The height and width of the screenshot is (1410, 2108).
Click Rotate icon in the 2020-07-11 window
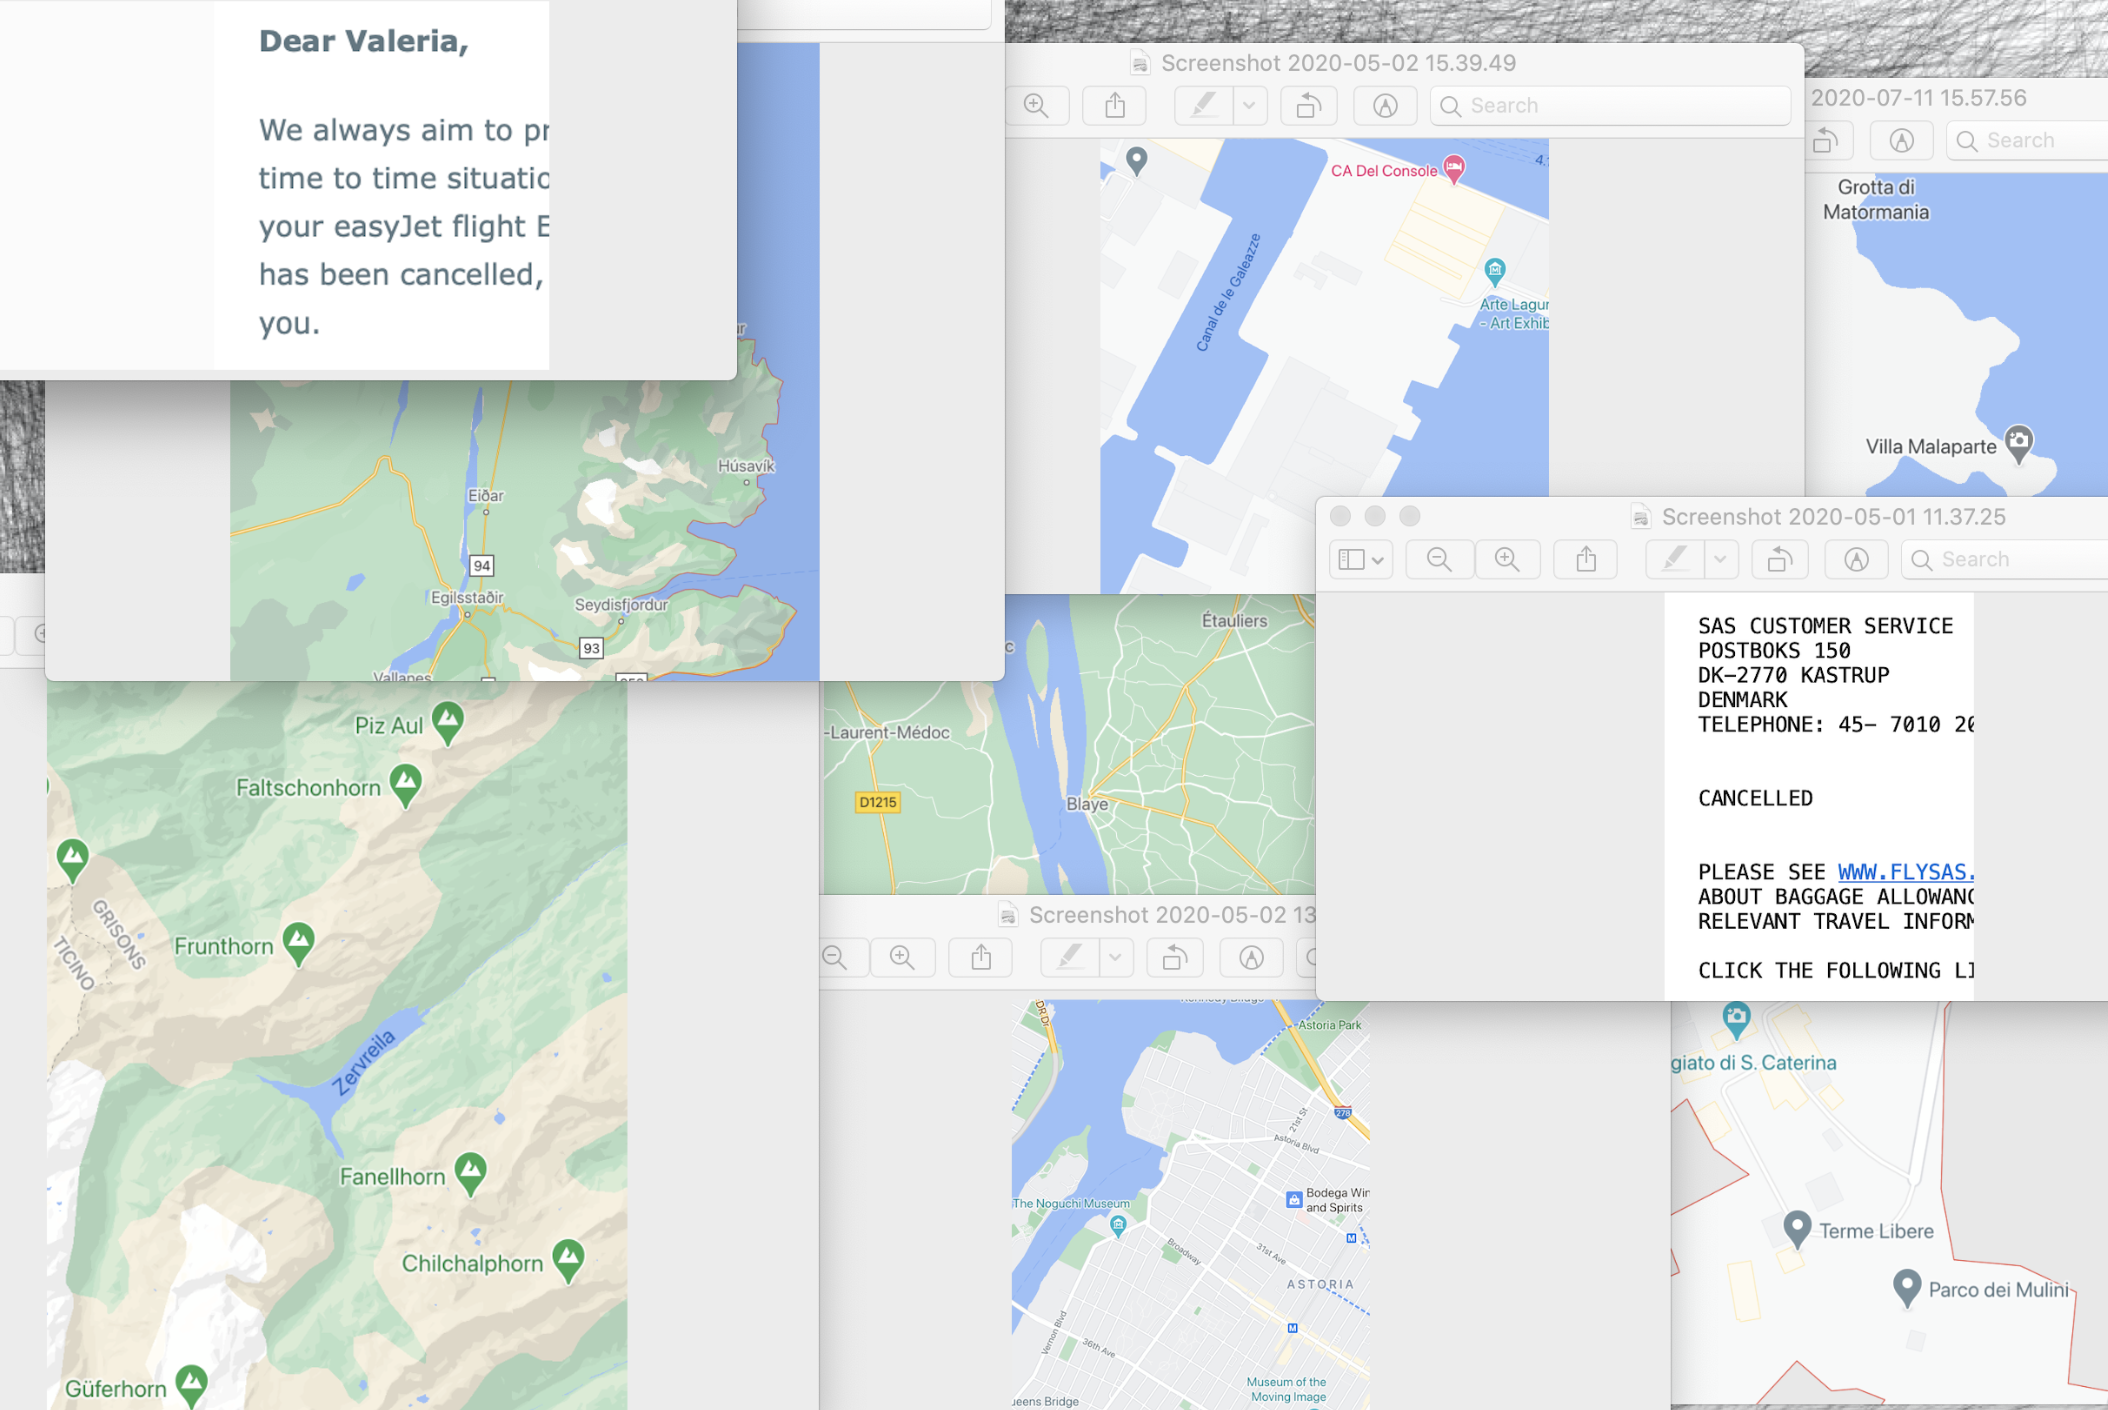[1826, 140]
